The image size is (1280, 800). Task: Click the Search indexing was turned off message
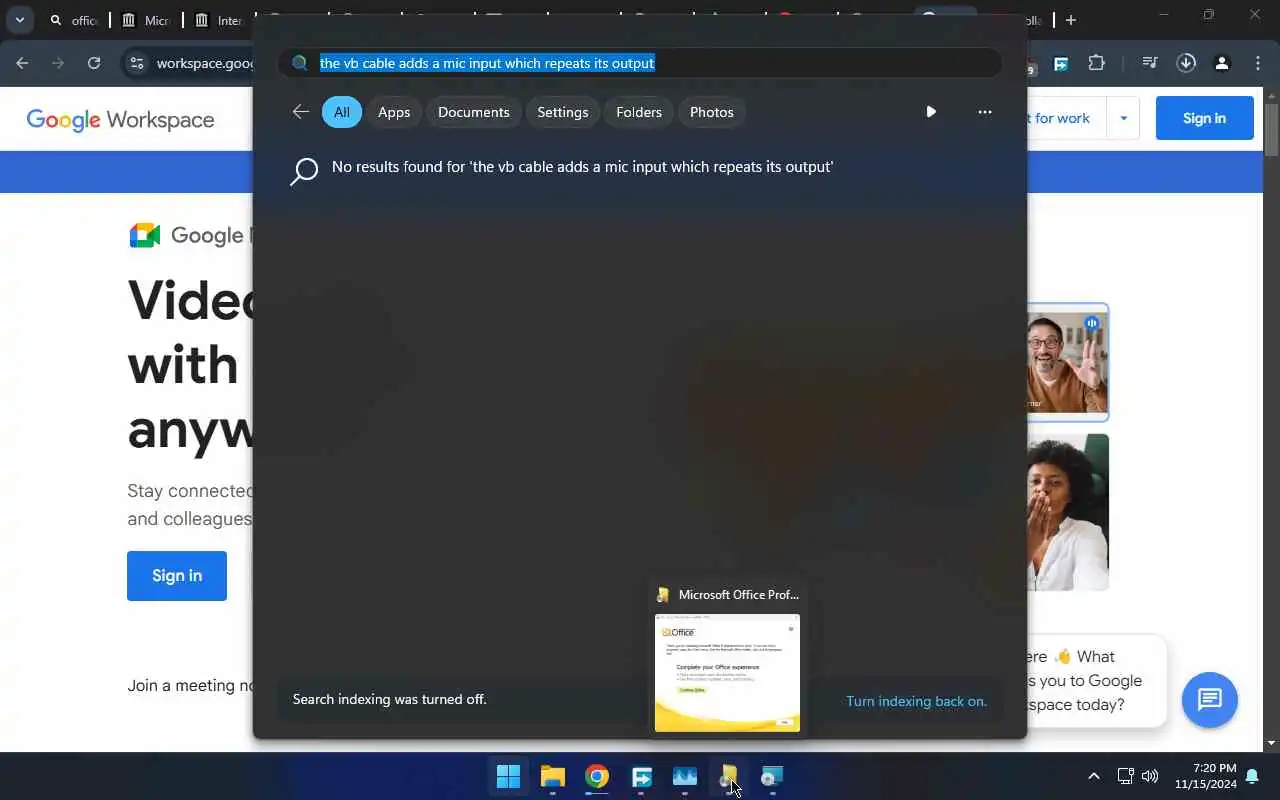point(390,699)
